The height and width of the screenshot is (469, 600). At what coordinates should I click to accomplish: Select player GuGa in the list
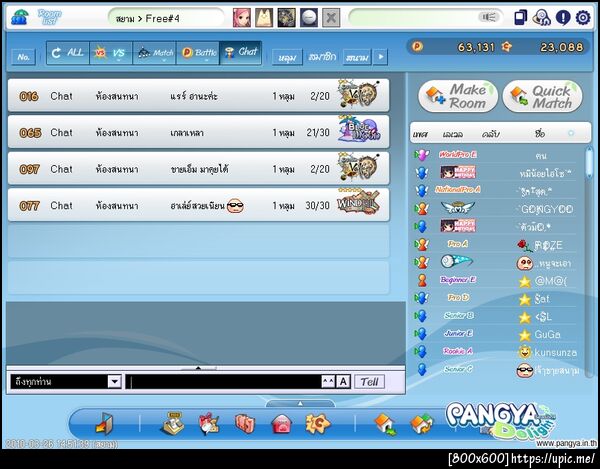tap(495, 335)
